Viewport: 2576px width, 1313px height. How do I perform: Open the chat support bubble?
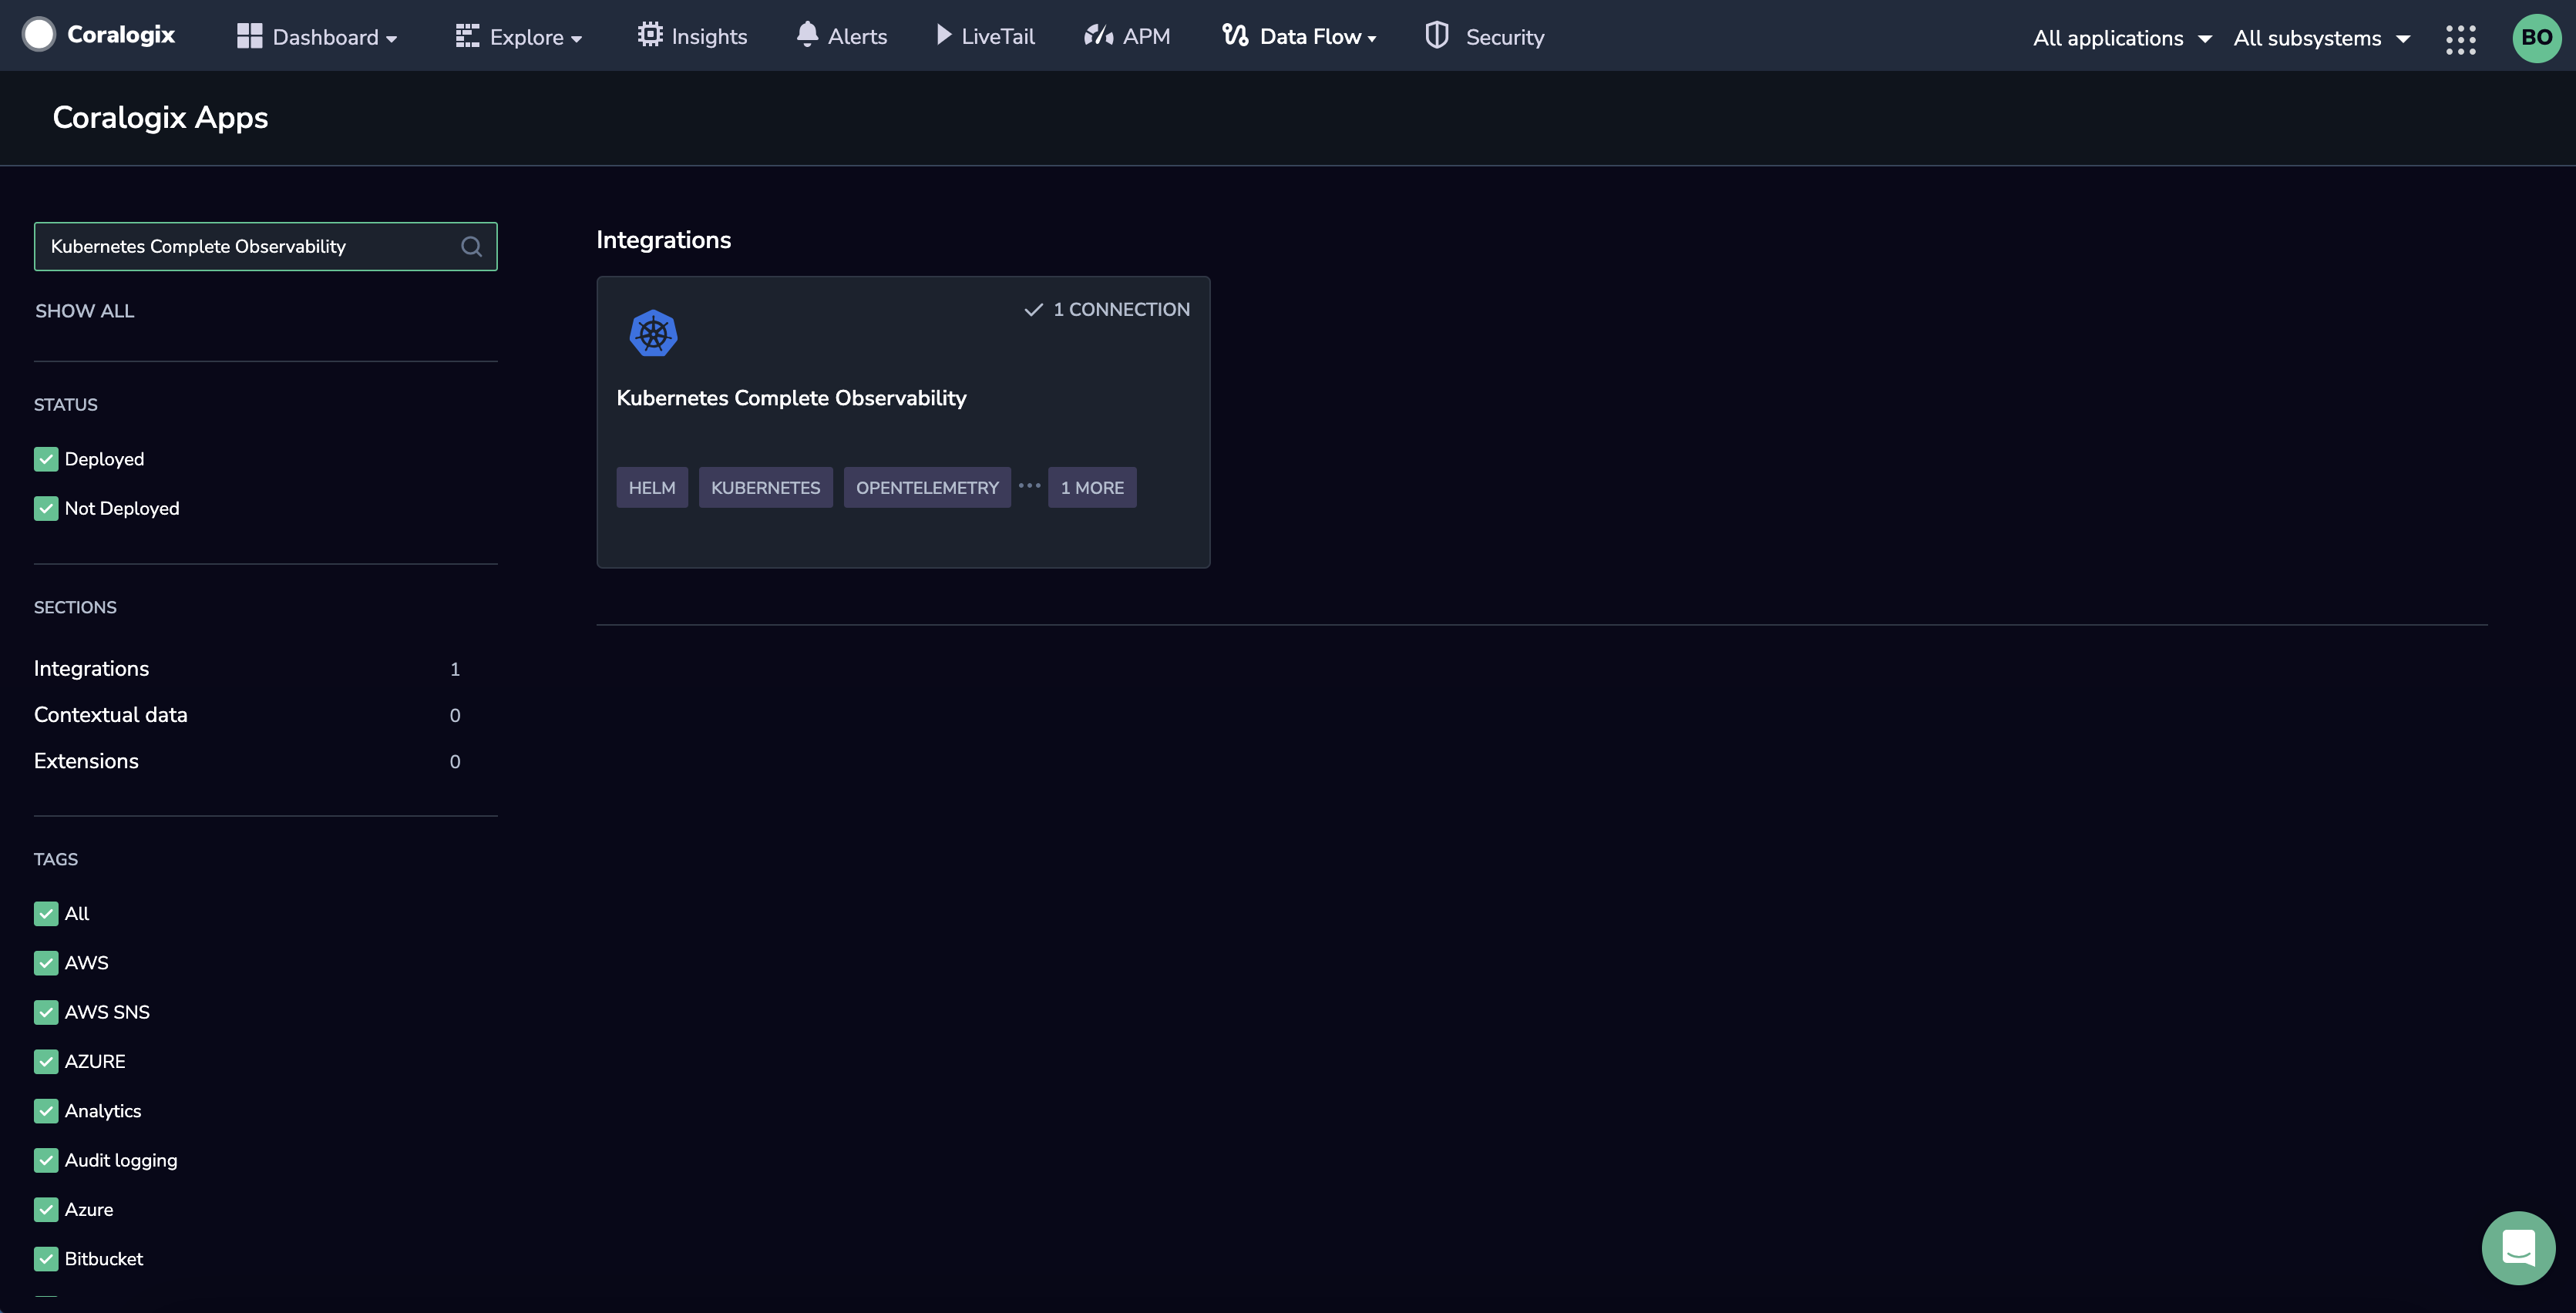click(x=2518, y=1248)
